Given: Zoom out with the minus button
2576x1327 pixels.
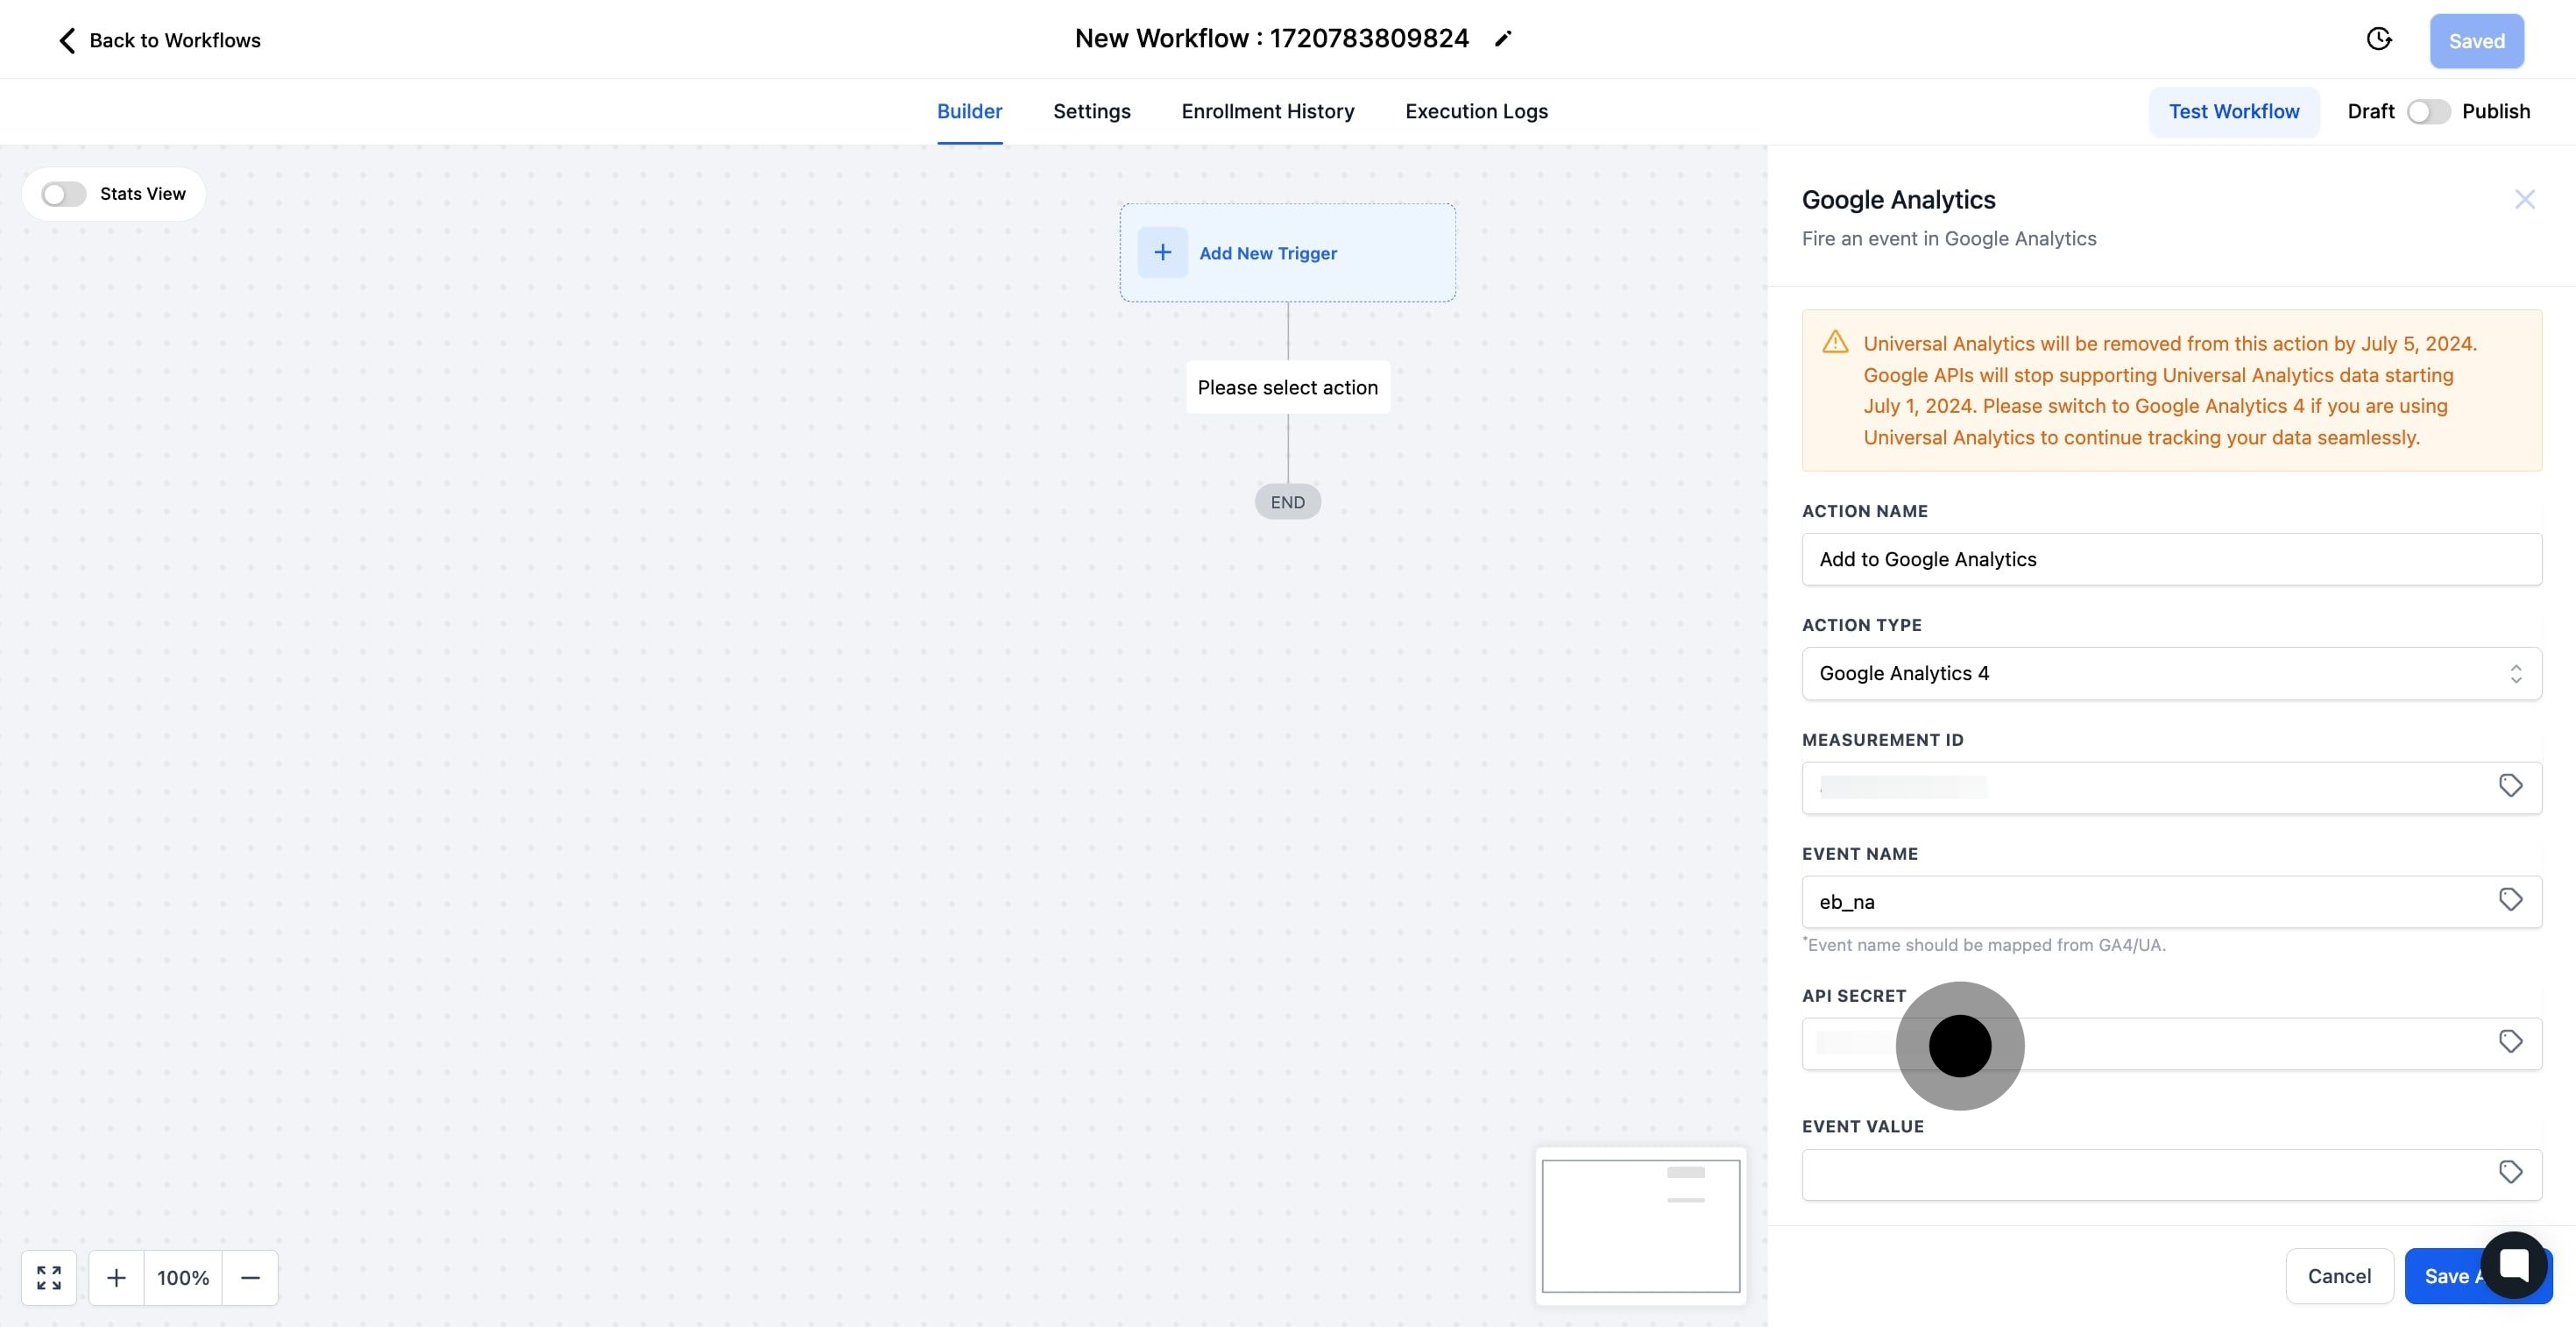Looking at the screenshot, I should [250, 1277].
